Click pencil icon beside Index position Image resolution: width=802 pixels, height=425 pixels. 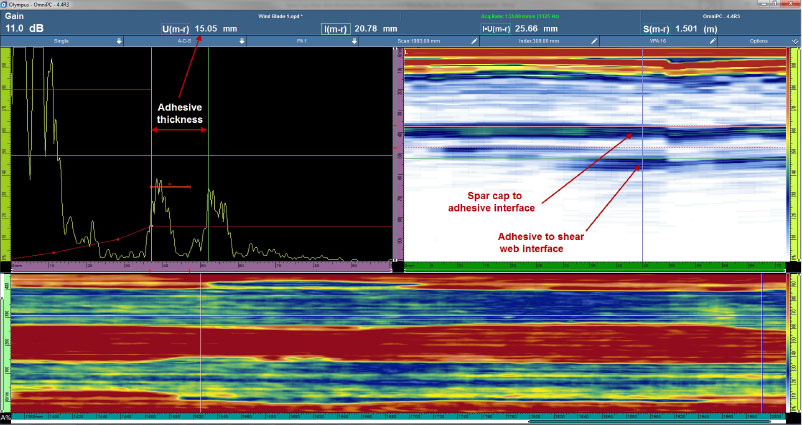pos(594,41)
